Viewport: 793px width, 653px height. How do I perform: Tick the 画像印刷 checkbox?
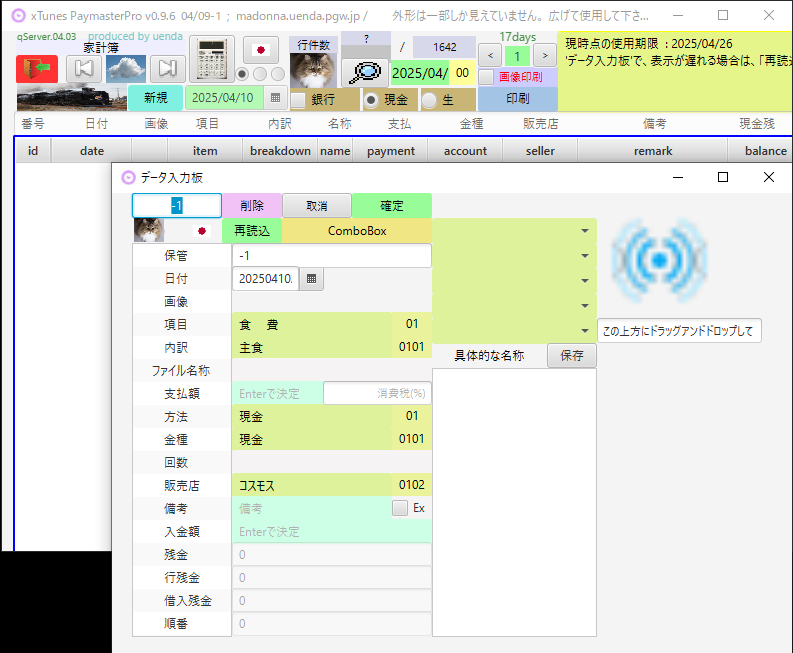click(x=486, y=77)
